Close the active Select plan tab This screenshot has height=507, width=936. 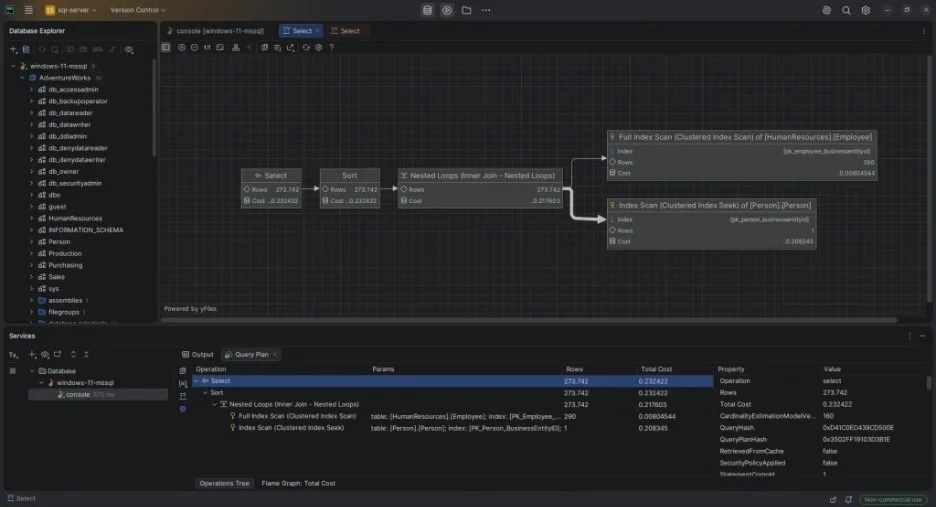pos(317,31)
